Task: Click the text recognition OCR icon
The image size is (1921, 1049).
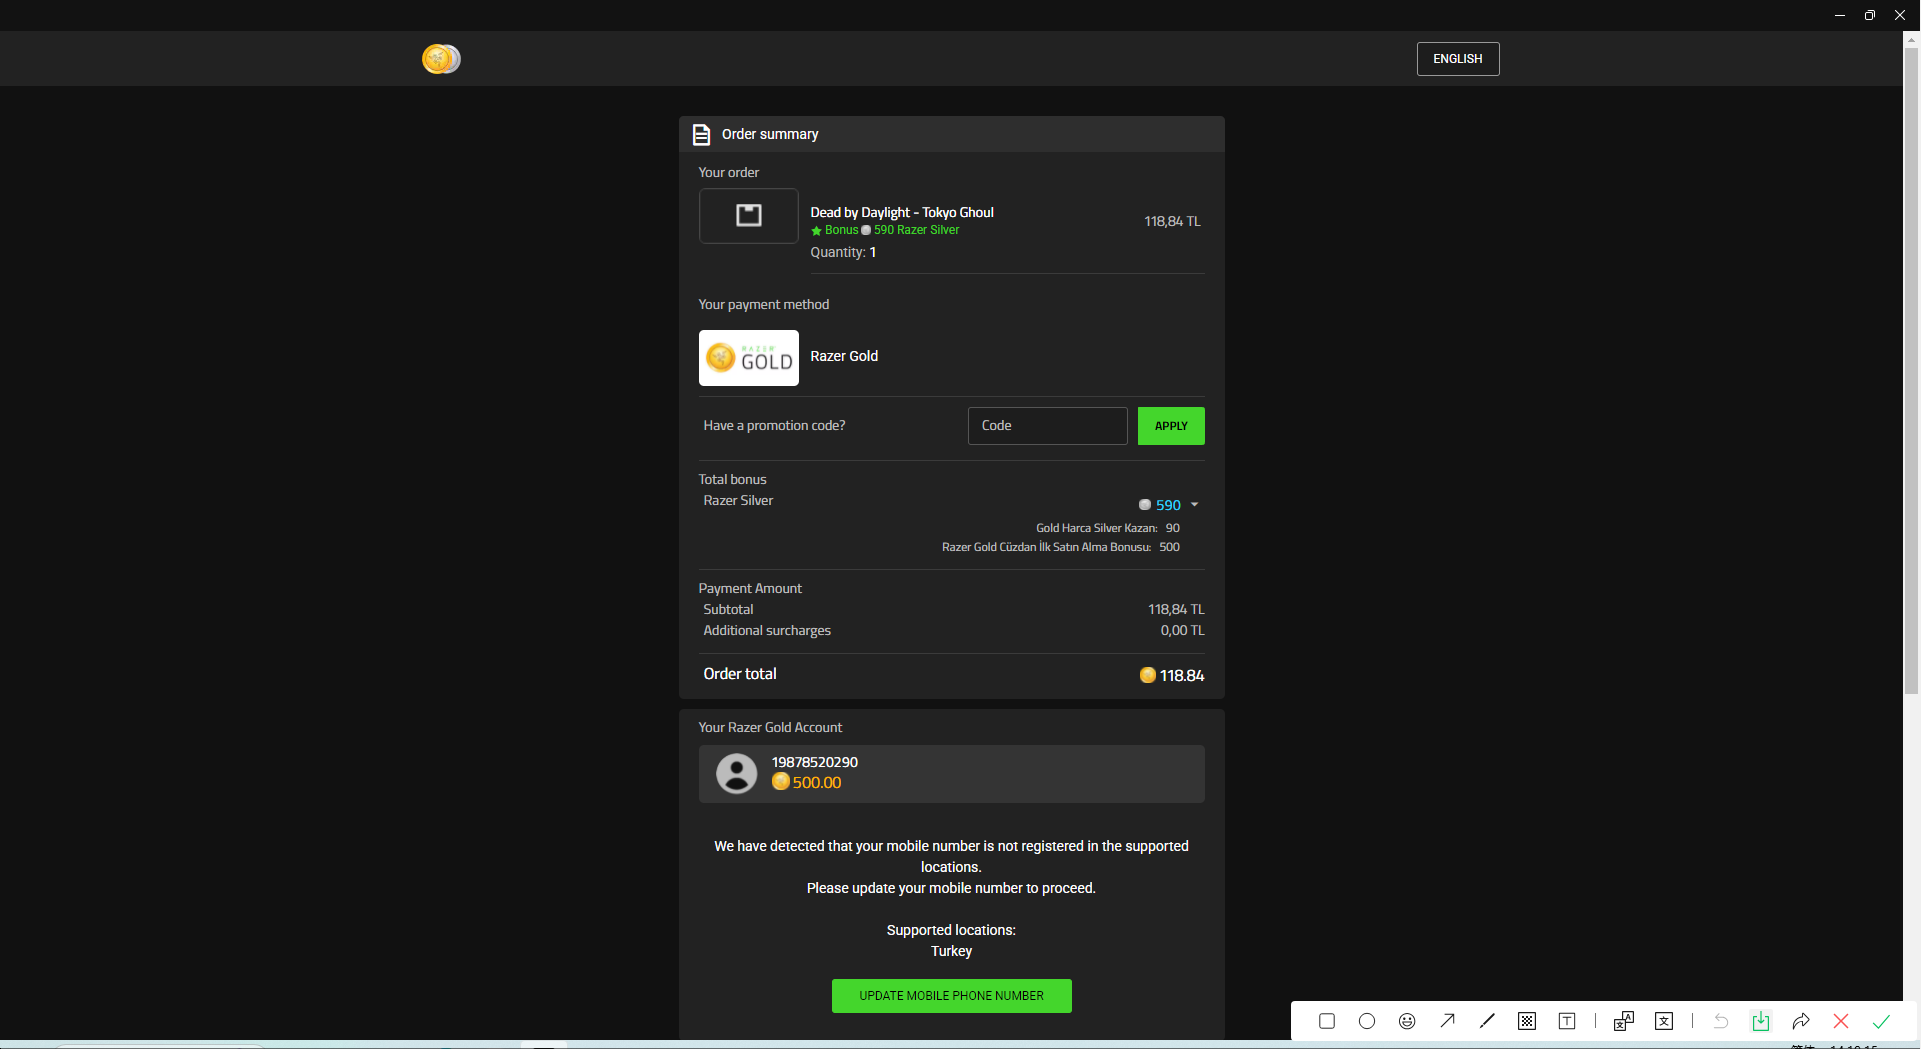Action: pos(1664,1021)
